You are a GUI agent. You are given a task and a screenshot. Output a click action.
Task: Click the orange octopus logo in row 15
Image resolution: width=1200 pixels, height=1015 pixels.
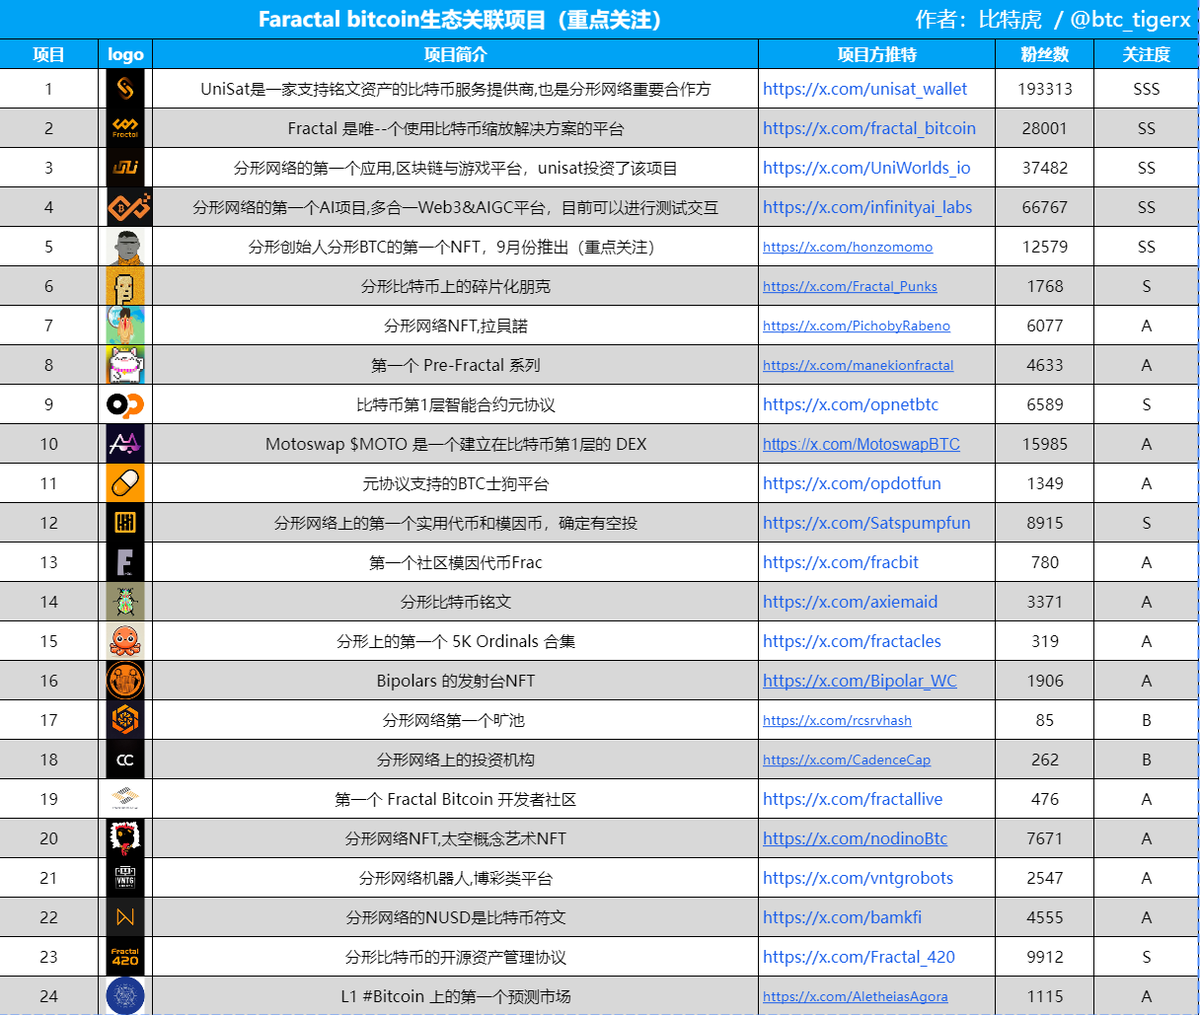click(x=125, y=642)
